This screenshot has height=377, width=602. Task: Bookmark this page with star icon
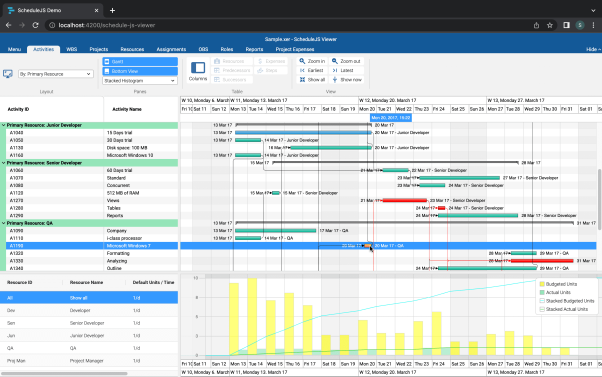pyautogui.click(x=550, y=25)
